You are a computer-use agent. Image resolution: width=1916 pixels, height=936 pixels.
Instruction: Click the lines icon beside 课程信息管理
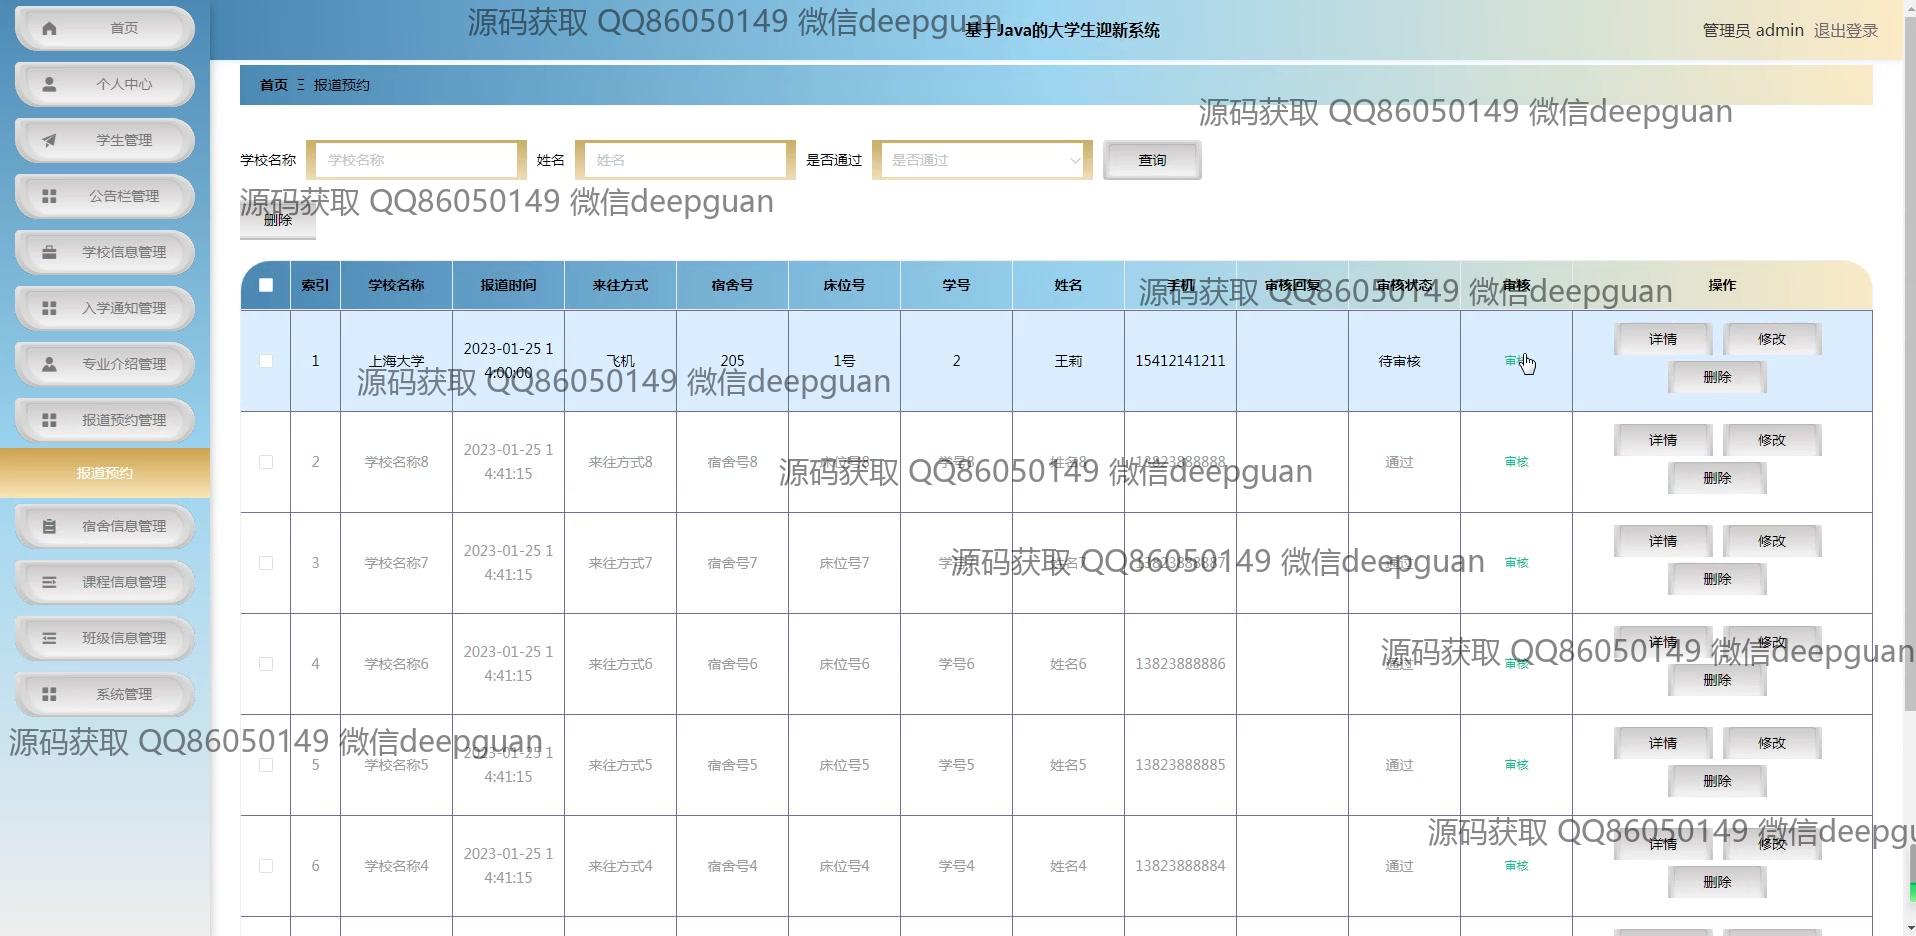(x=49, y=582)
